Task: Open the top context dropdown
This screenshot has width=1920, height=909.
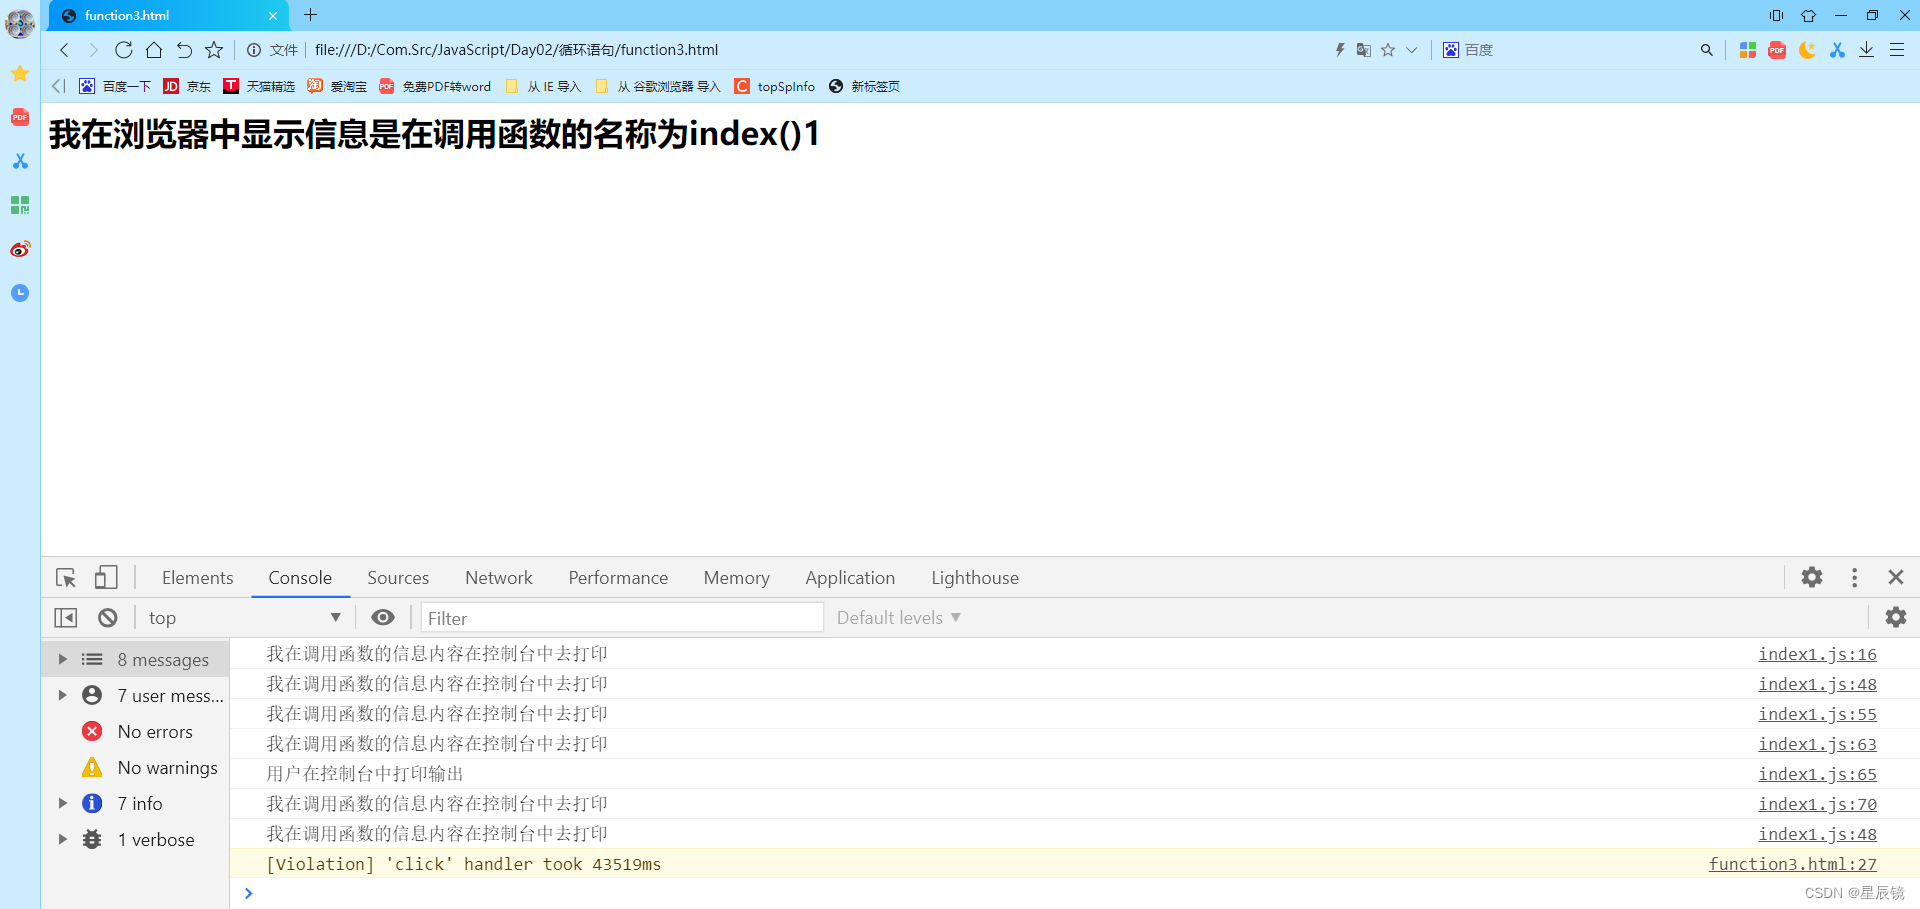Action: pyautogui.click(x=245, y=618)
